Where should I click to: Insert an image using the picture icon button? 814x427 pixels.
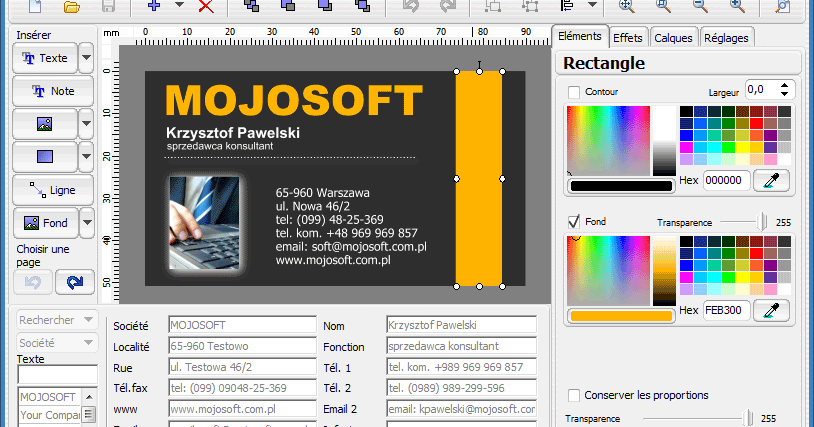pyautogui.click(x=45, y=124)
